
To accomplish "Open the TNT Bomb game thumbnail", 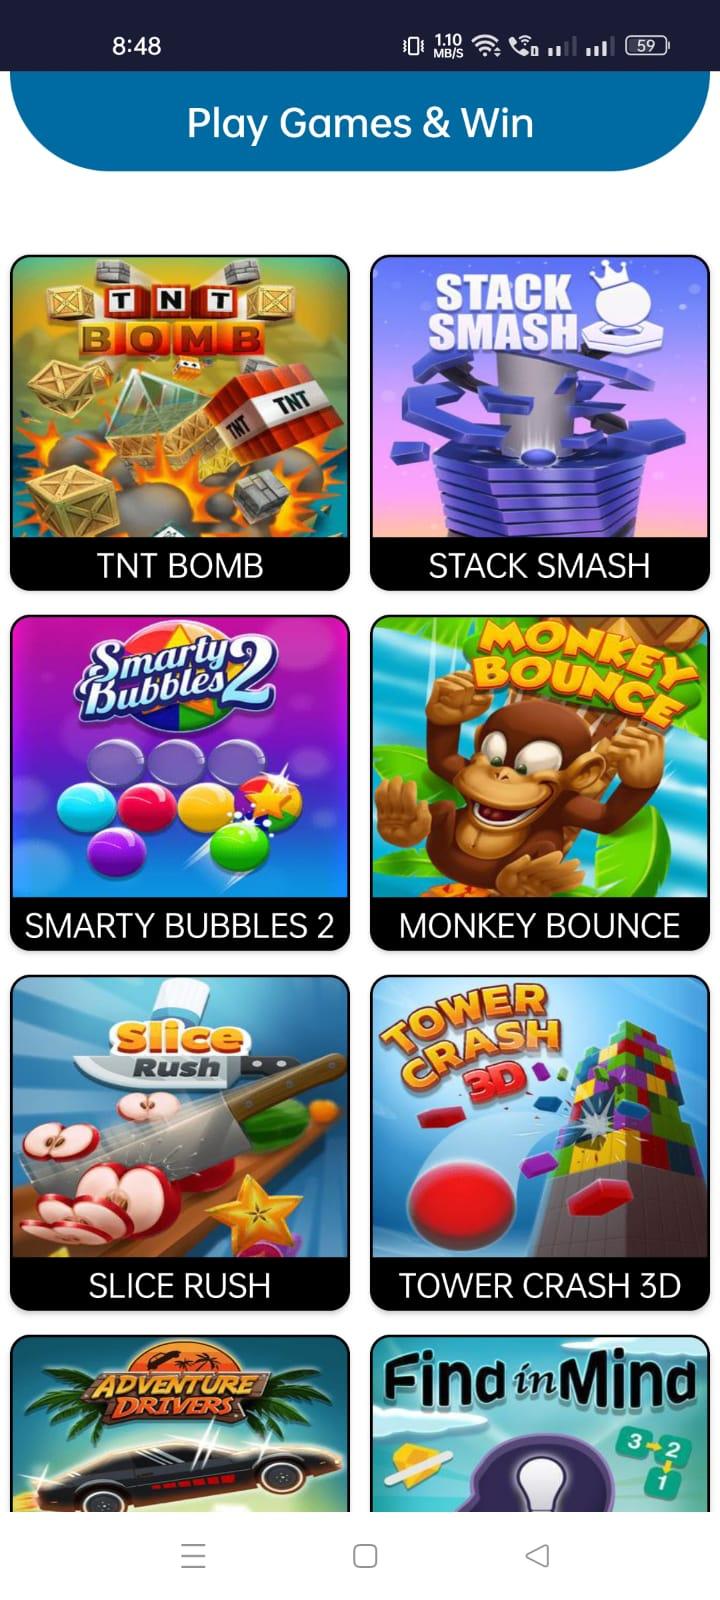I will (x=180, y=397).
